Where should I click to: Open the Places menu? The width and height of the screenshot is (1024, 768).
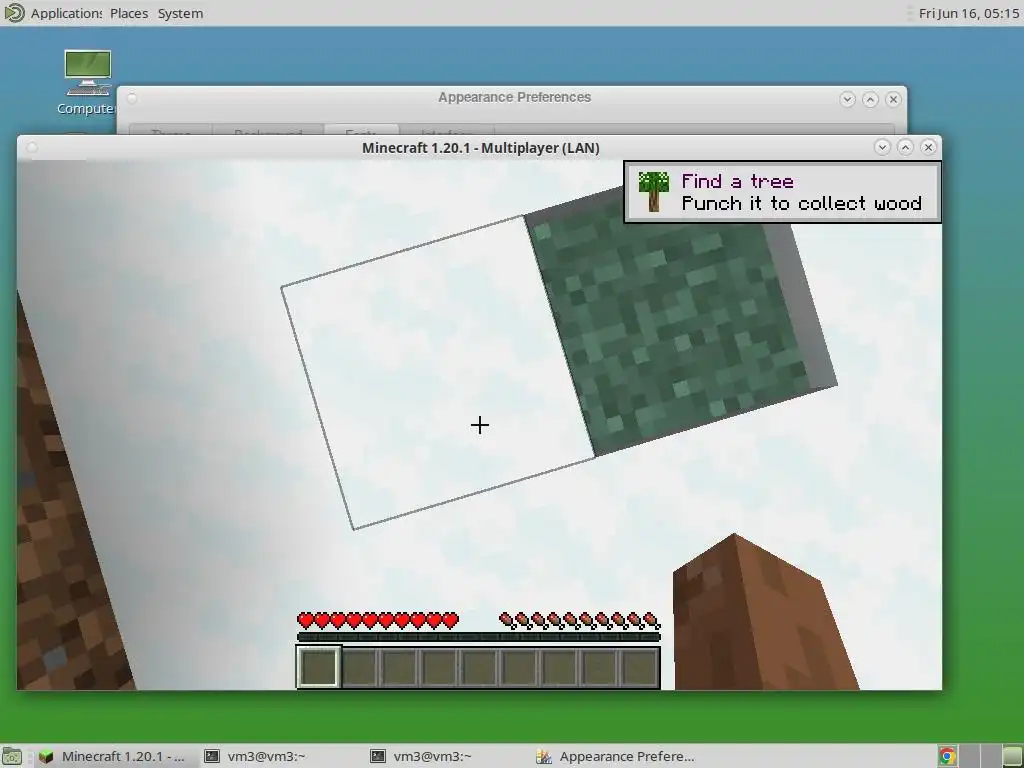pos(129,13)
